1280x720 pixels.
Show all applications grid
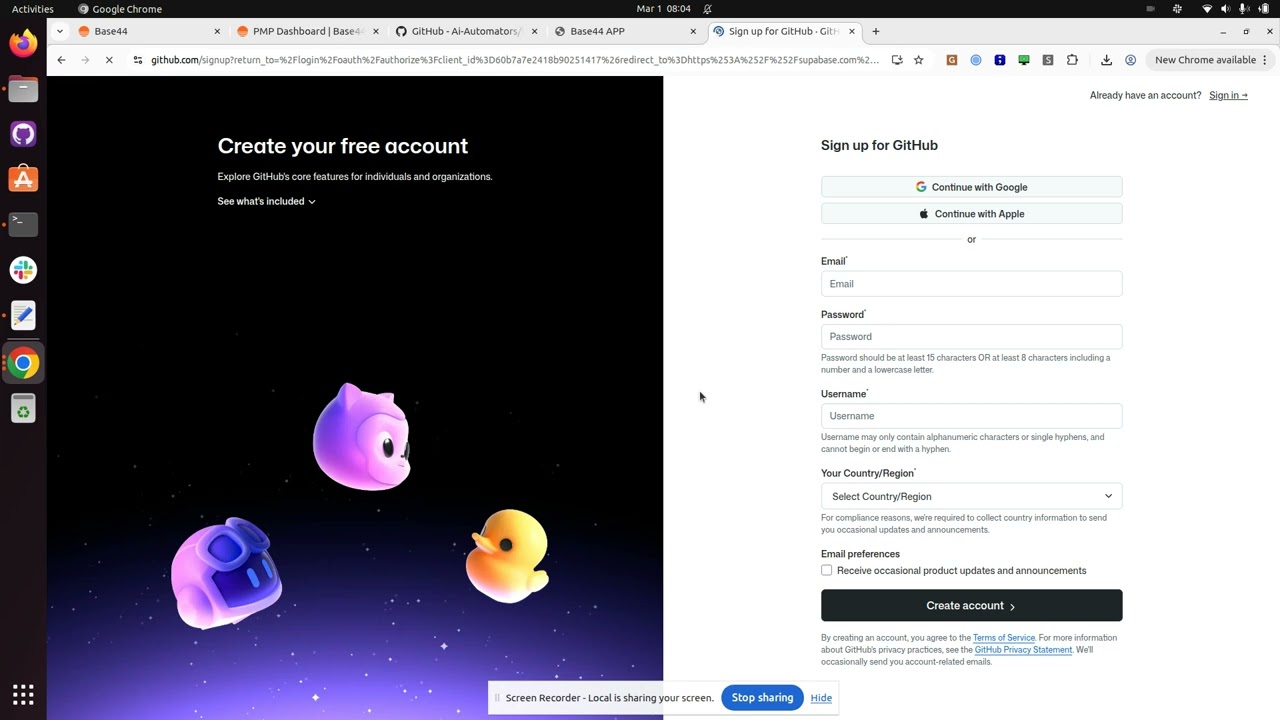coord(23,694)
